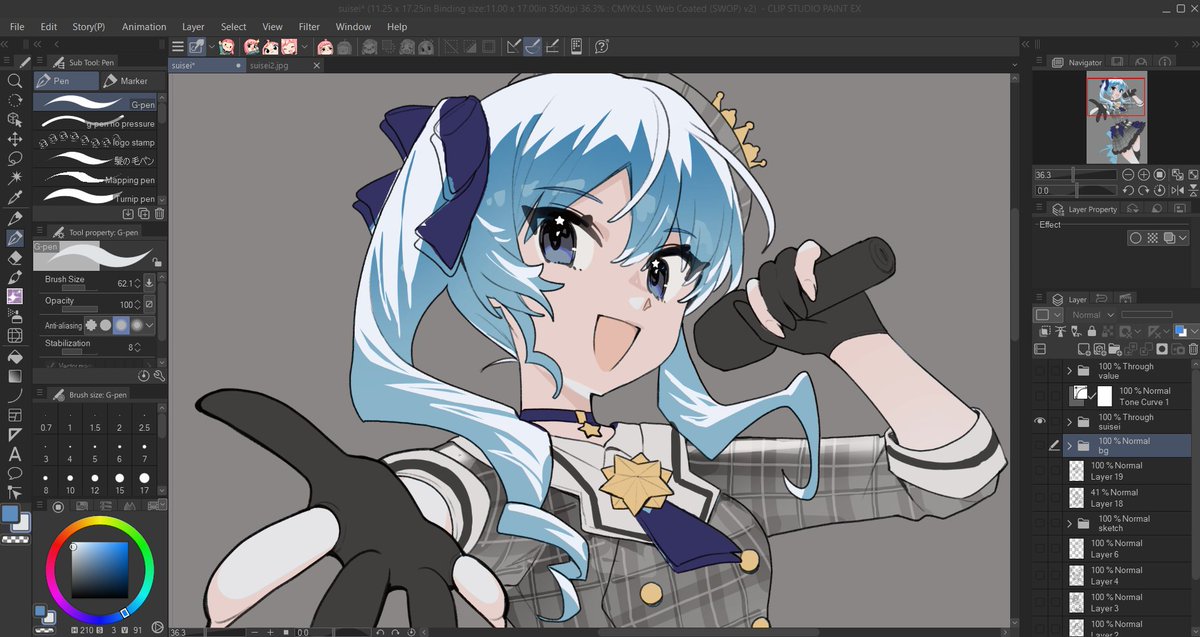Expand the bg layer folder
This screenshot has height=637, width=1200.
click(1070, 446)
